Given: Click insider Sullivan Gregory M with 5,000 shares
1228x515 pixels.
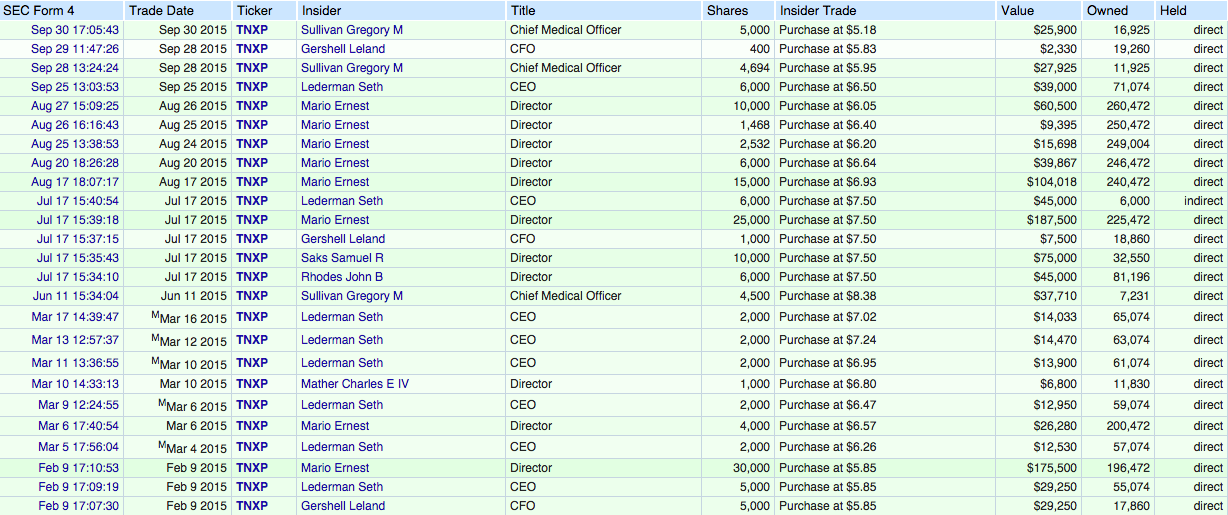Looking at the screenshot, I should [352, 30].
